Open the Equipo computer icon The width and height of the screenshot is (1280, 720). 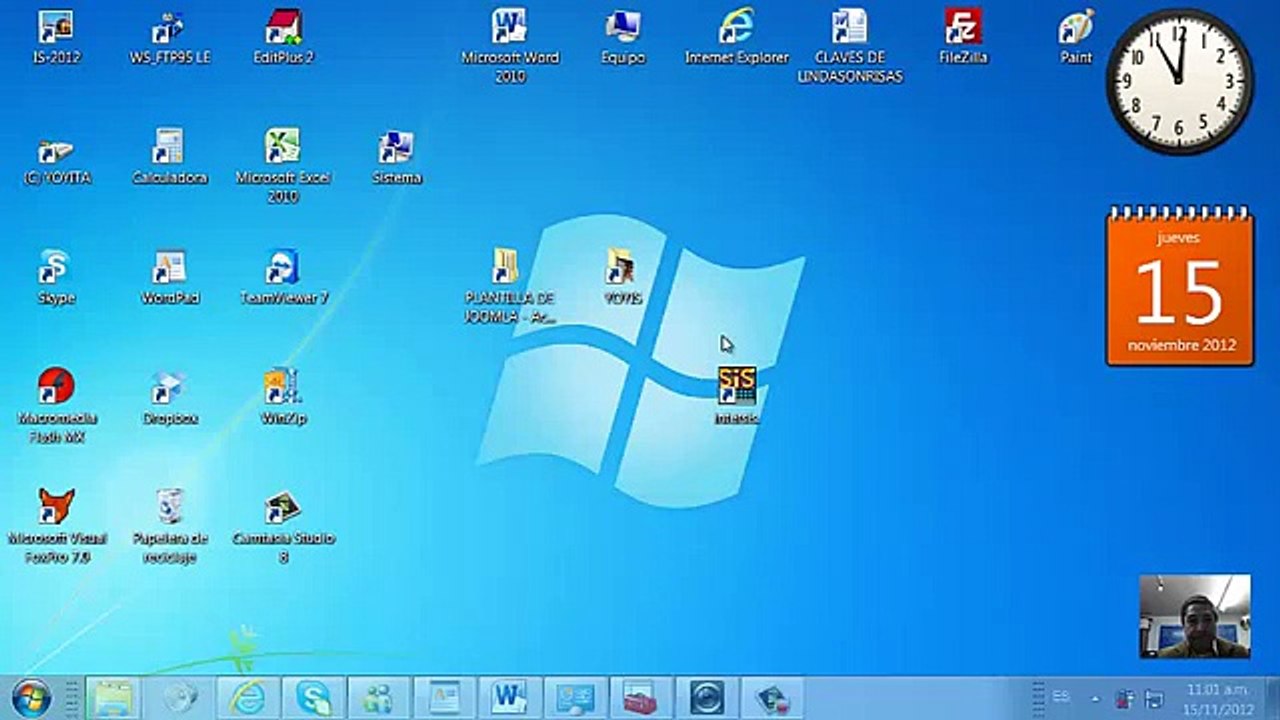[x=623, y=37]
